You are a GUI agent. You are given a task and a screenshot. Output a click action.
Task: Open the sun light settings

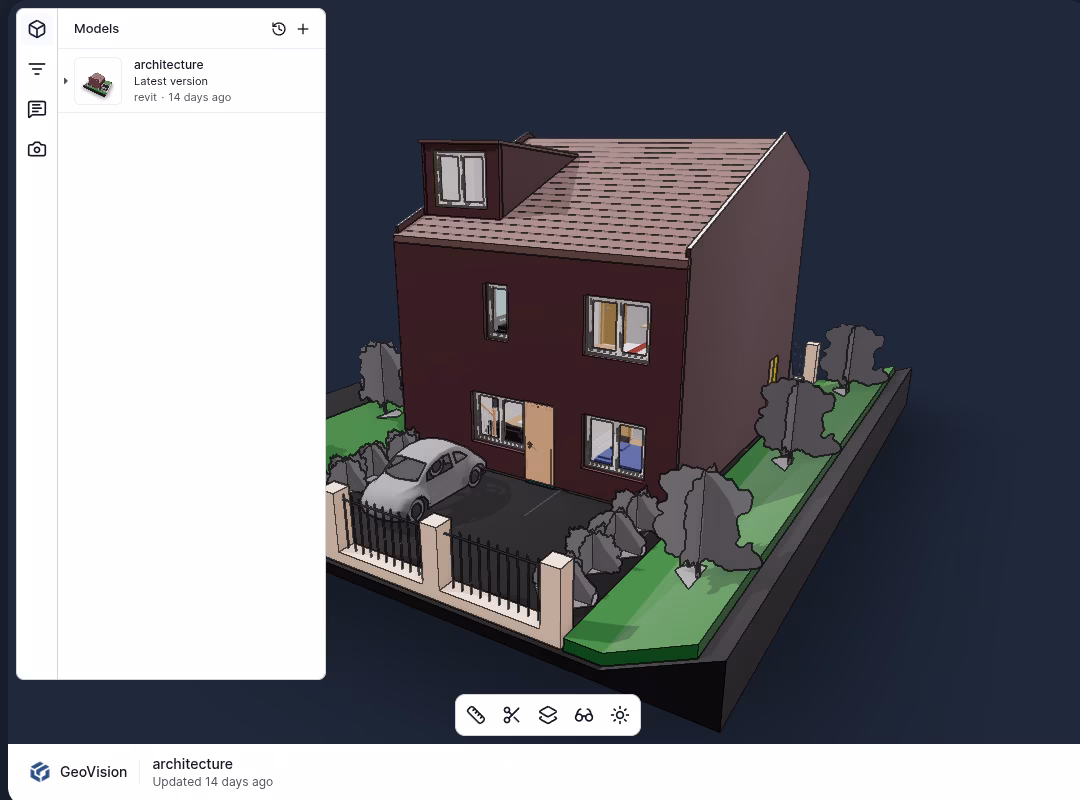click(x=620, y=715)
